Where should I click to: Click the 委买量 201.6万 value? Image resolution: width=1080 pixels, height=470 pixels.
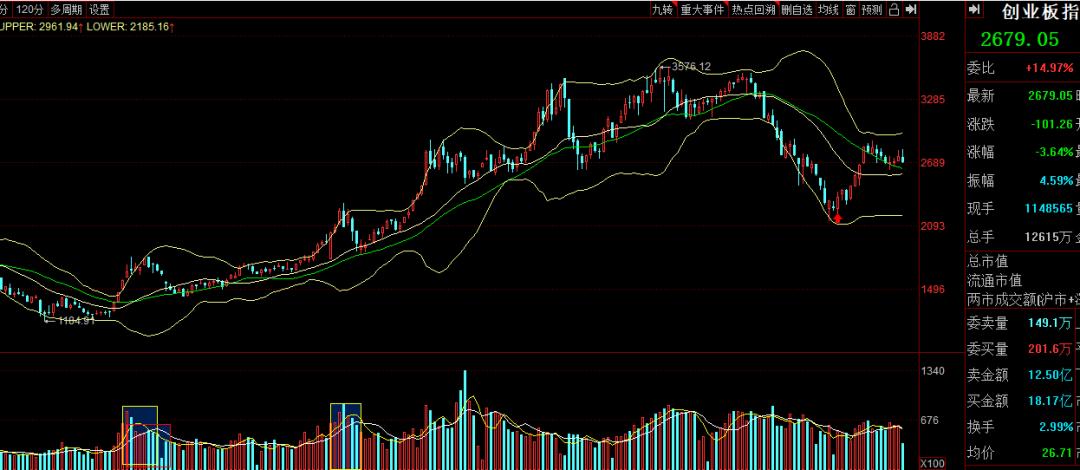pyautogui.click(x=1050, y=349)
